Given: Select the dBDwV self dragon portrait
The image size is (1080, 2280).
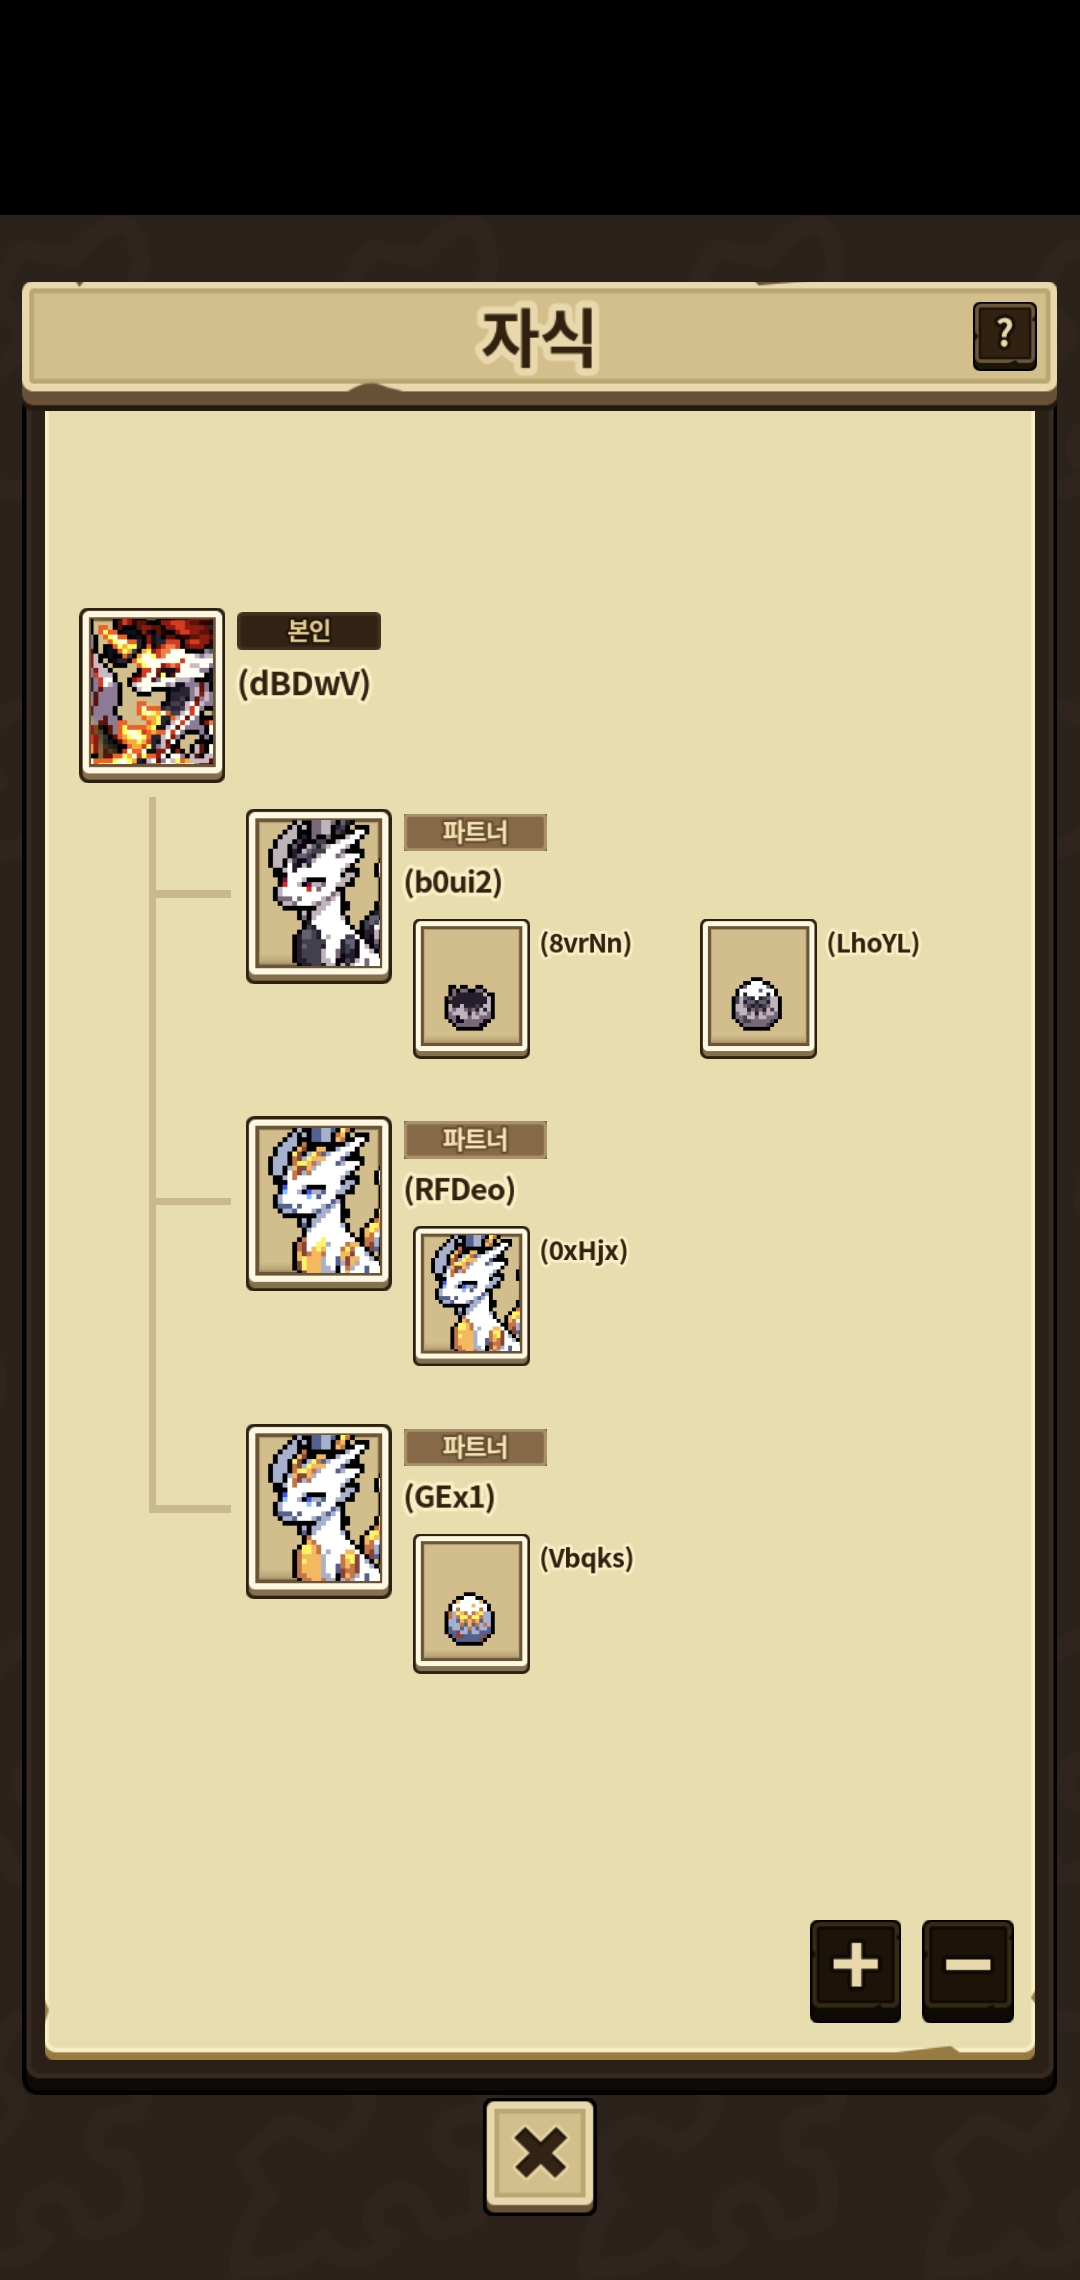Looking at the screenshot, I should coord(152,695).
